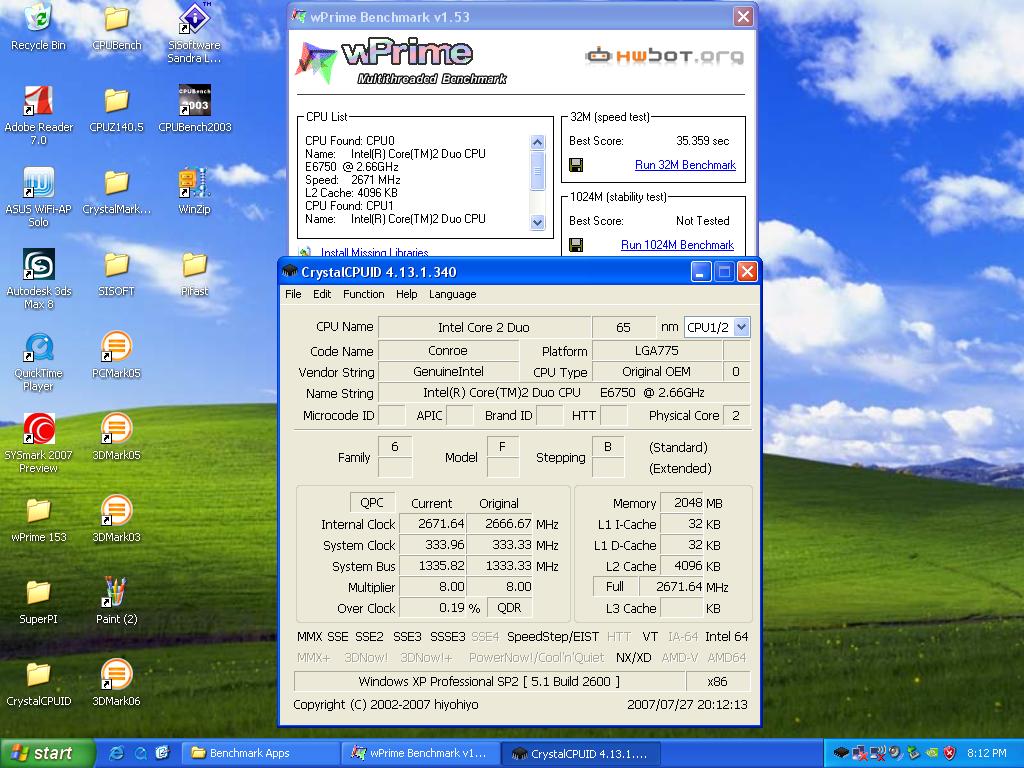
Task: Click the red security shield tray icon
Action: [950, 753]
